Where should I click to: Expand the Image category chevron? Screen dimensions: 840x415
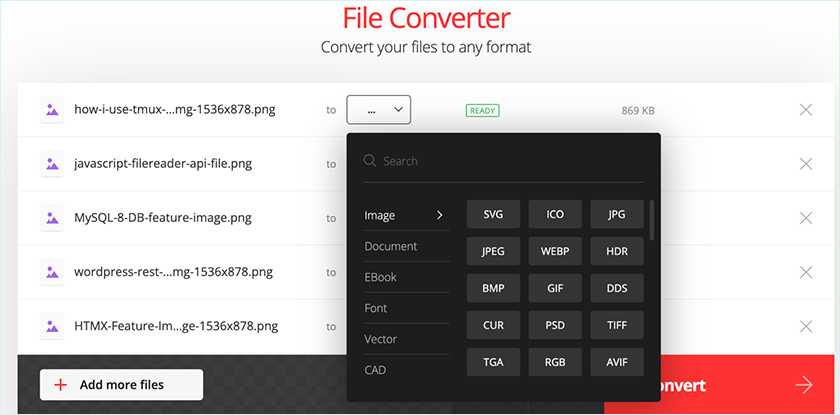pyautogui.click(x=440, y=215)
